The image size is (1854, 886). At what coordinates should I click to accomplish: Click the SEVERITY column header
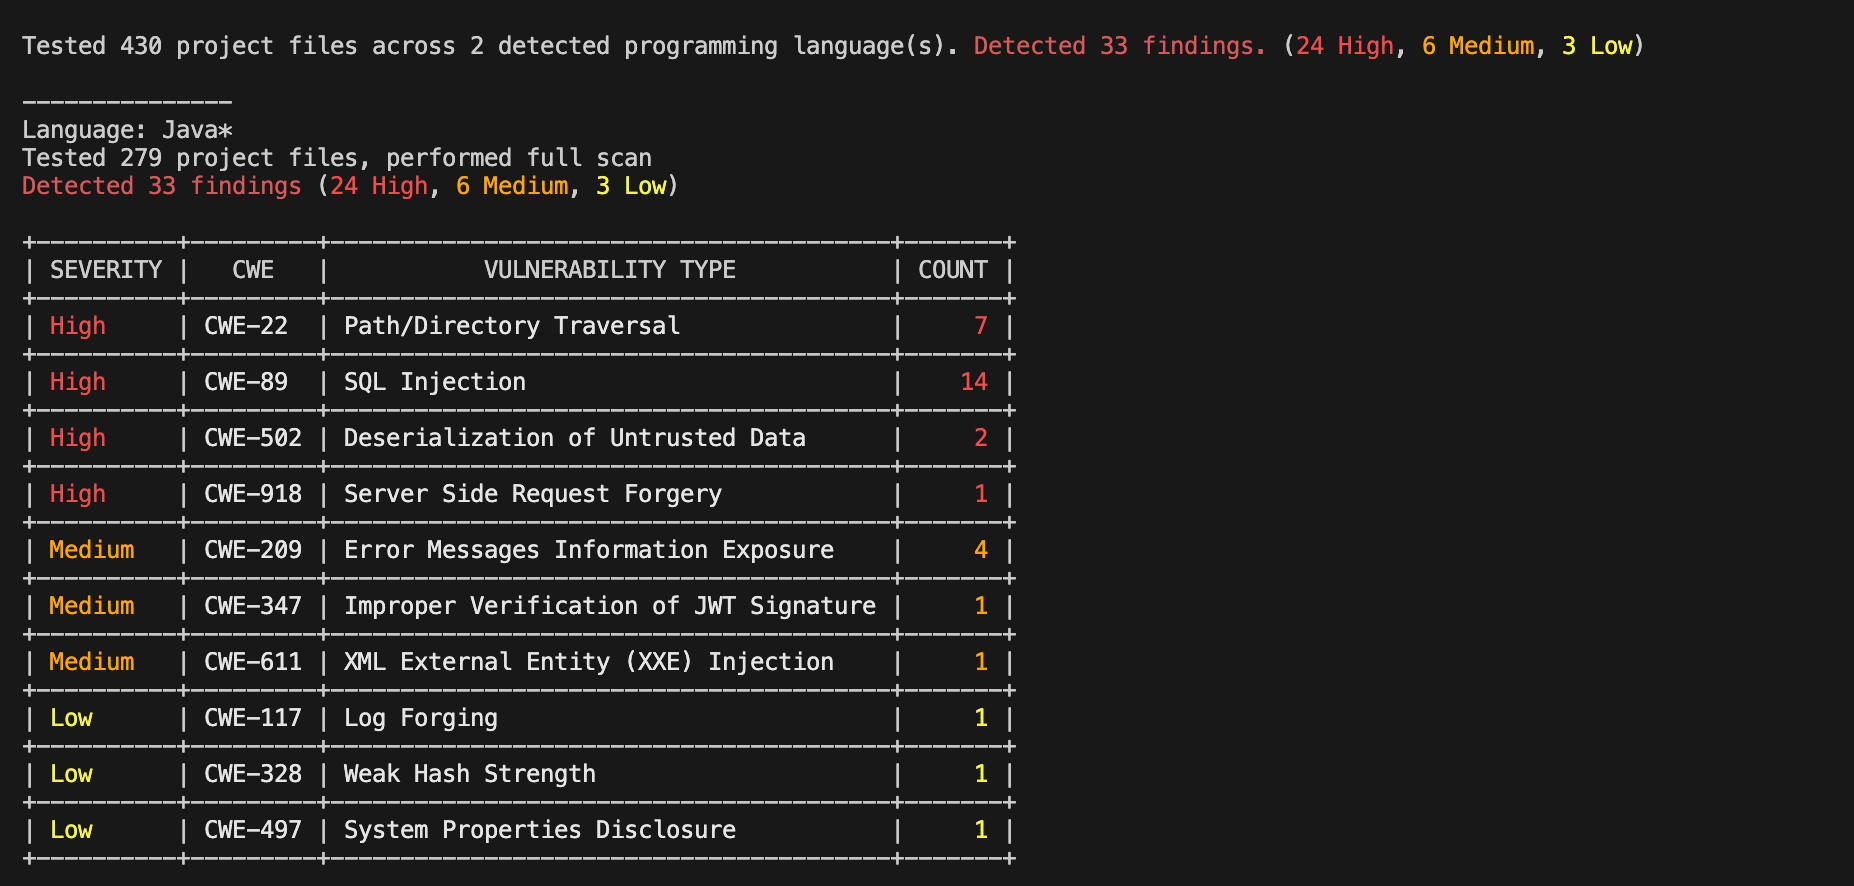[105, 270]
